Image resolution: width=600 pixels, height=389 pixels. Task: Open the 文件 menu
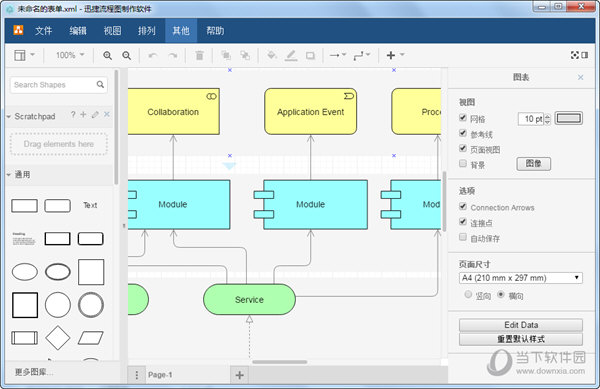pos(43,31)
